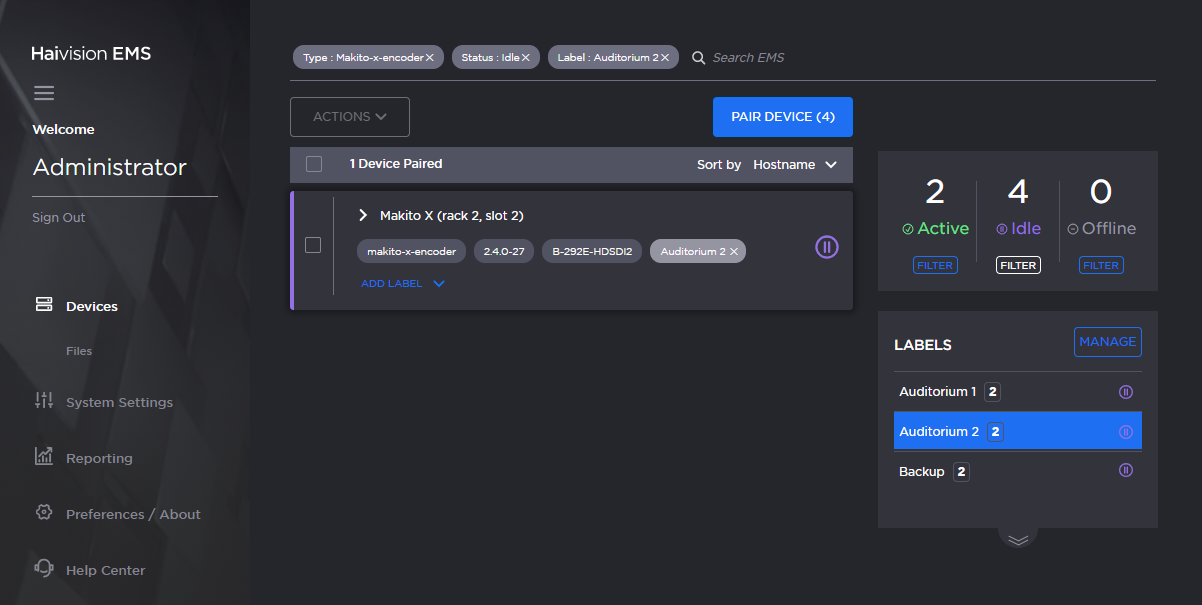Click the Preferences / About gear icon
This screenshot has width=1202, height=605.
pos(44,513)
